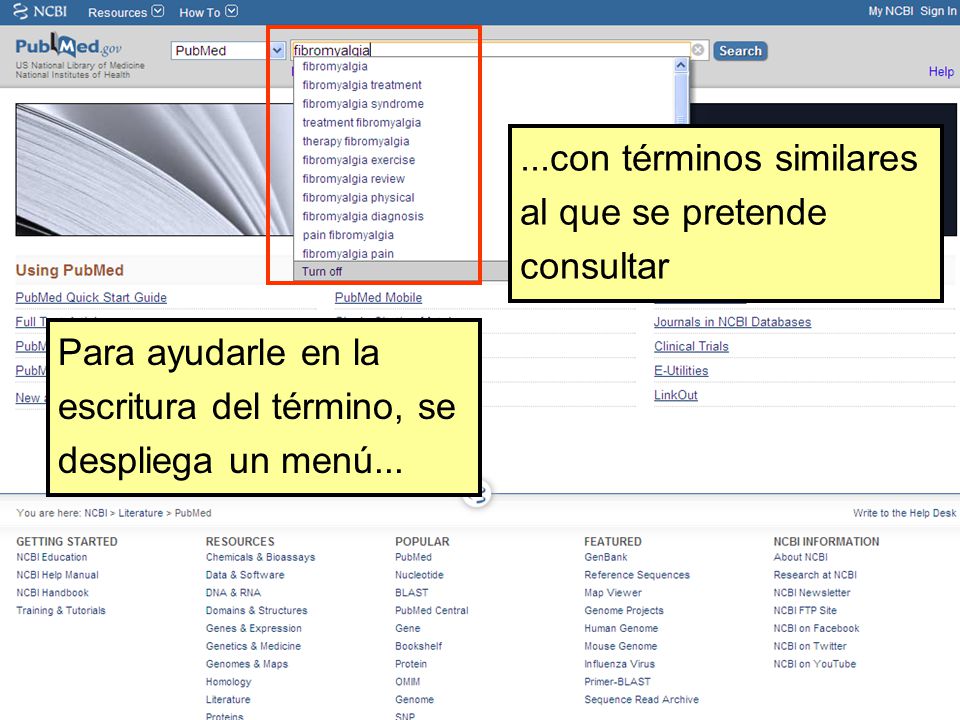Open the Clinical Trials link
This screenshot has width=960, height=720.
691,347
